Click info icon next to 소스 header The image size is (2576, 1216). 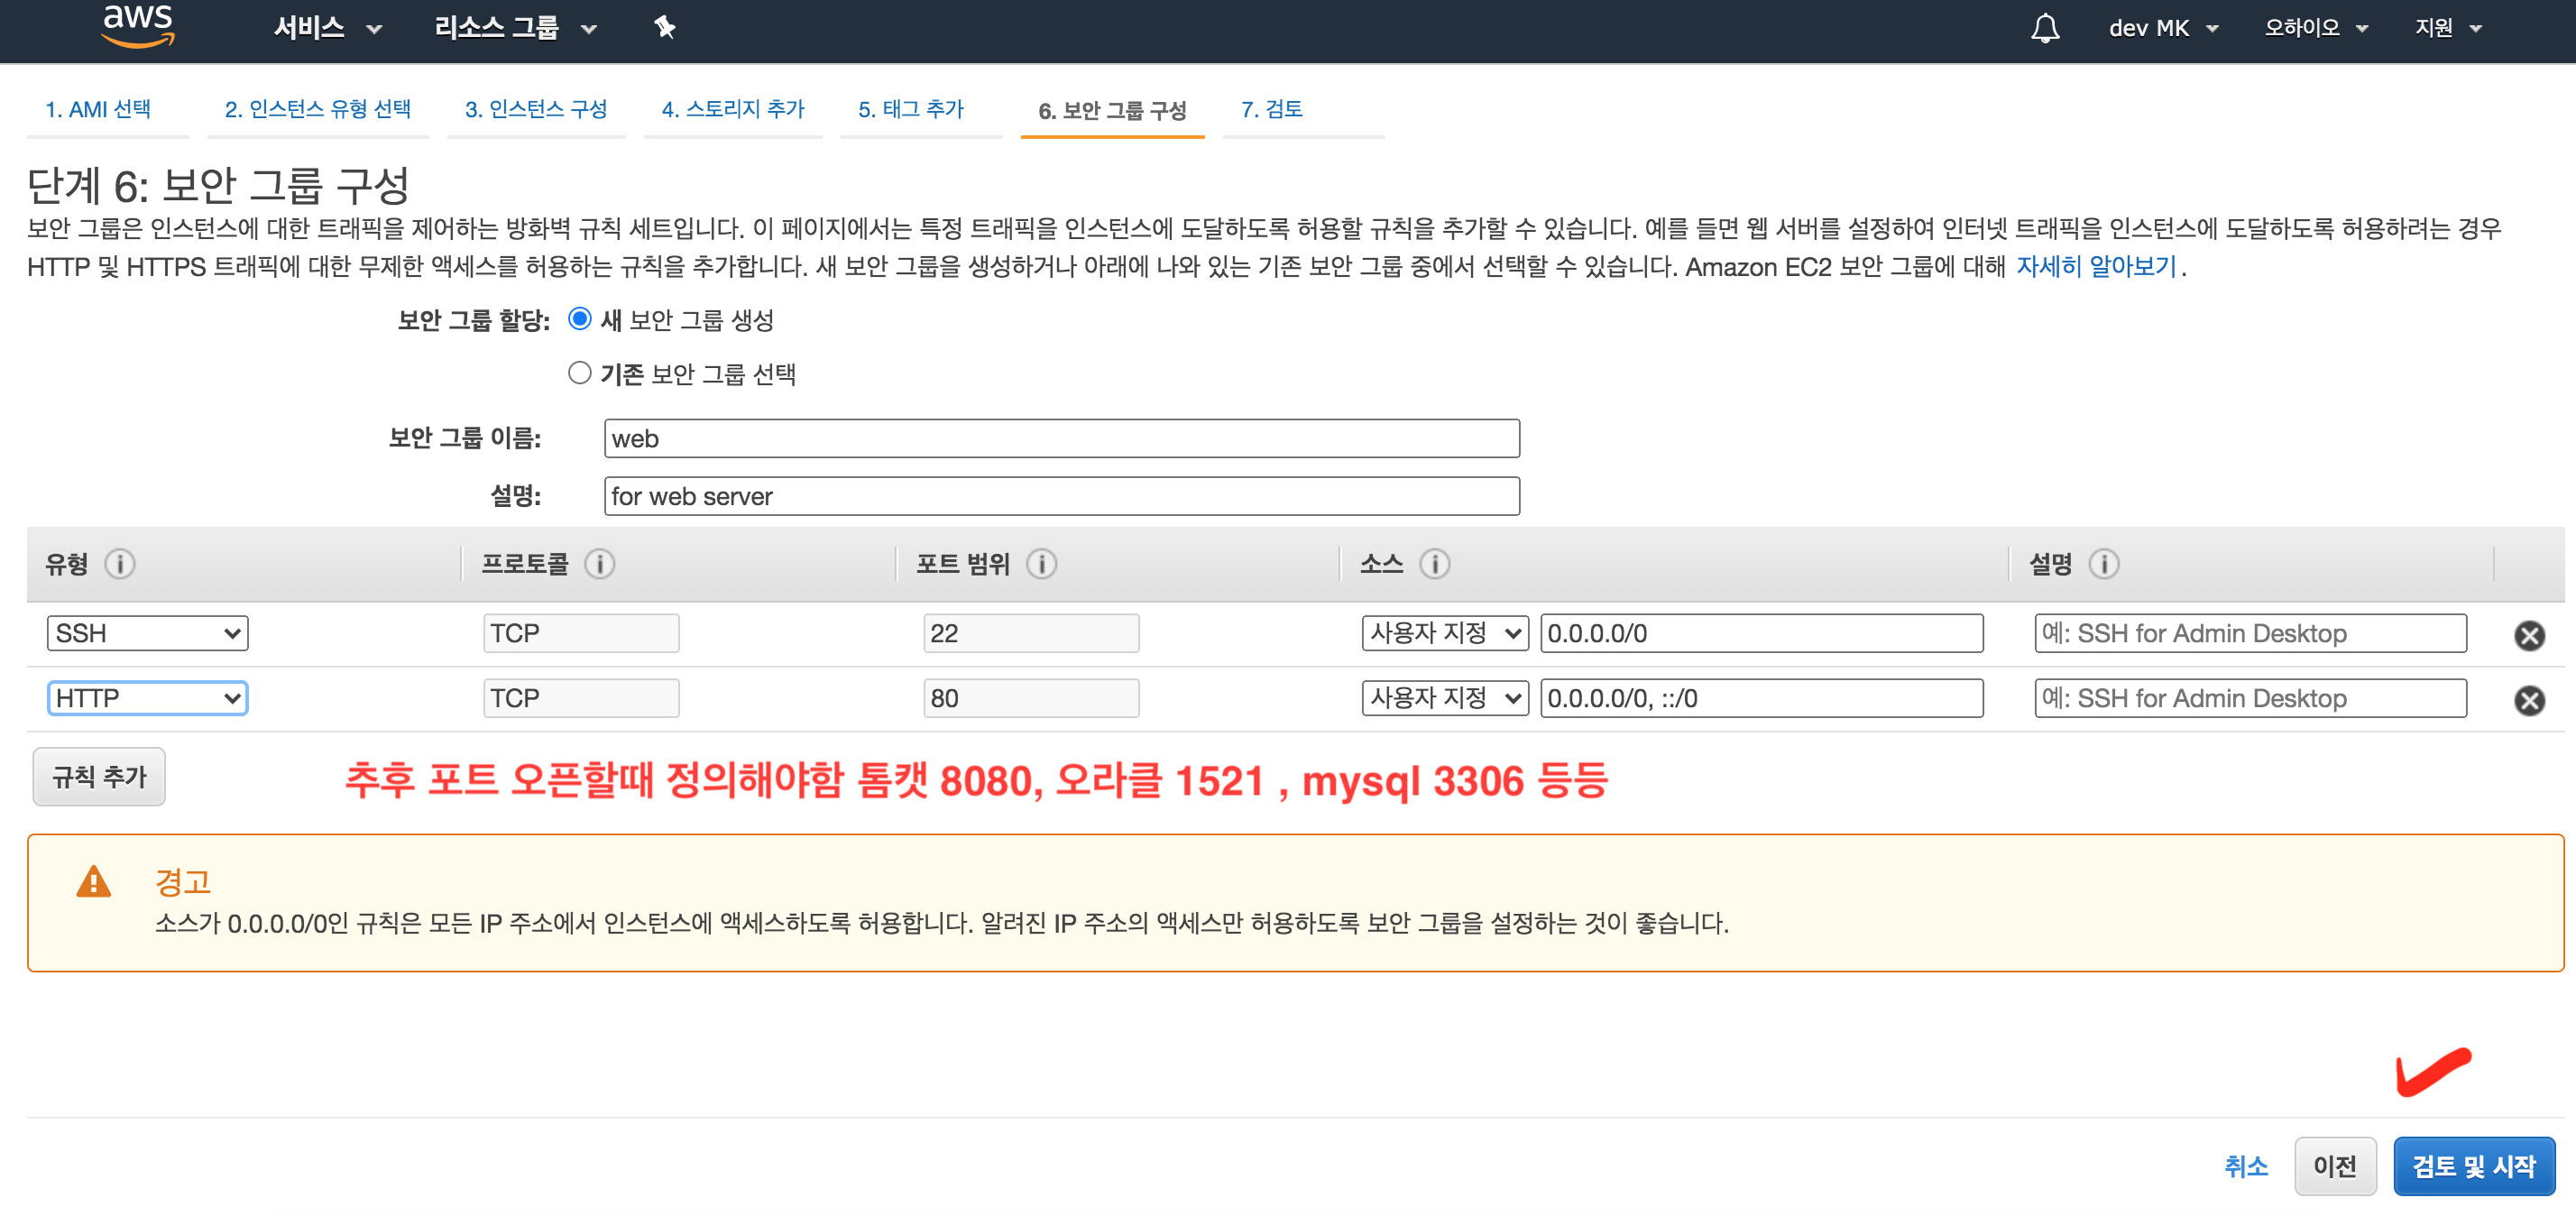[1434, 564]
